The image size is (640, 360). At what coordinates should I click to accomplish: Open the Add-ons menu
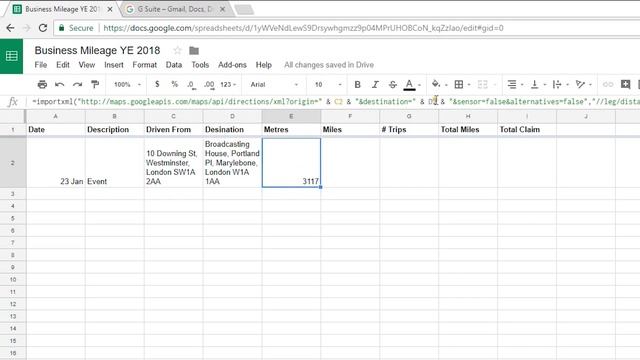232,65
